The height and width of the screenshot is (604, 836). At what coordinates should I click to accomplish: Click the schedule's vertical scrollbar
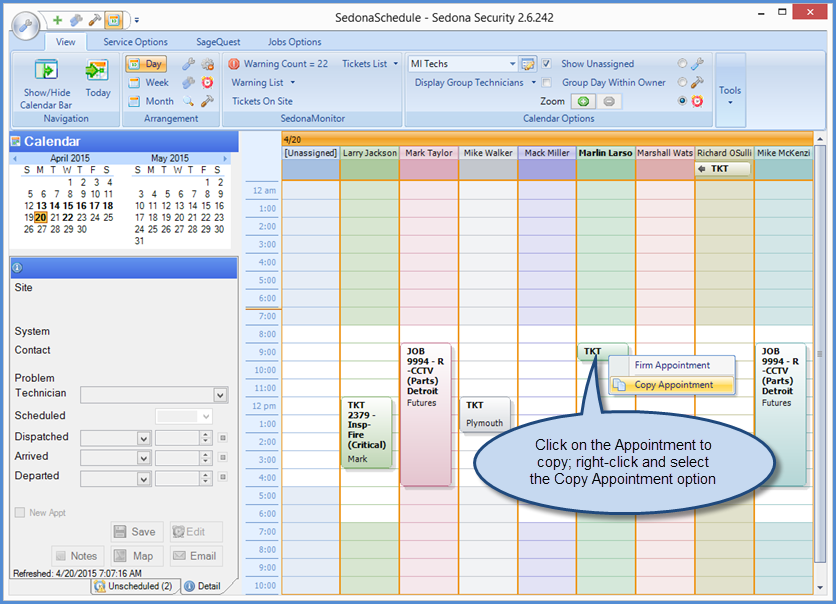click(x=820, y=355)
